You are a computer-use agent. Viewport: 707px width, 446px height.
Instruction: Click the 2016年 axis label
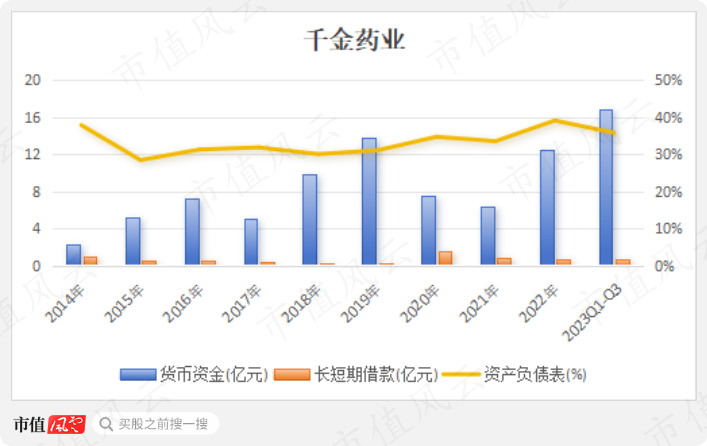[x=183, y=303]
